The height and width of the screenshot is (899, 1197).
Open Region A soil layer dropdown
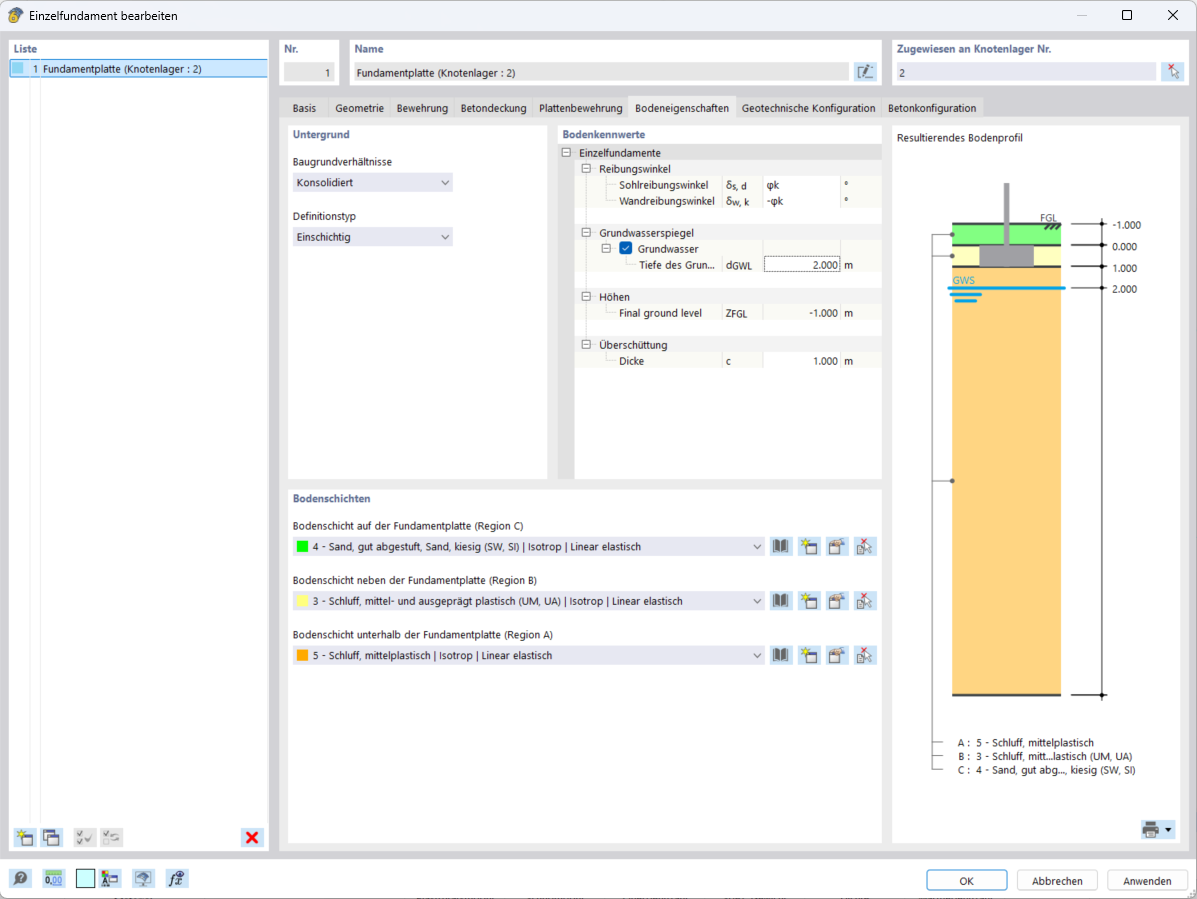(528, 655)
